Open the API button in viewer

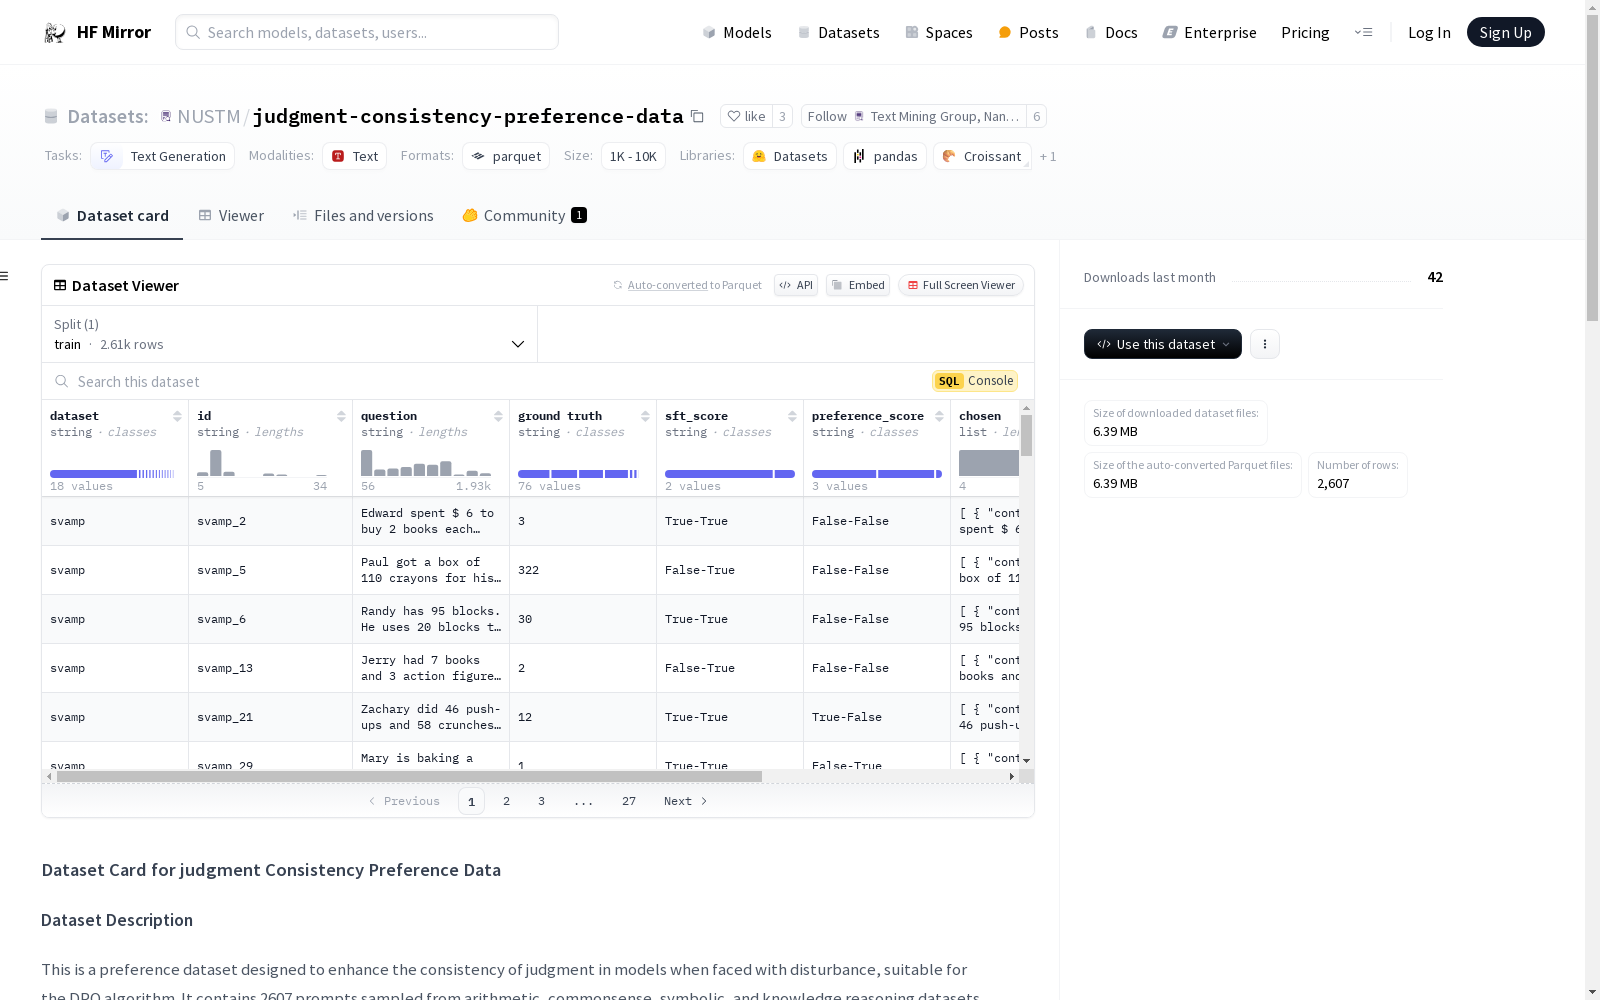796,285
